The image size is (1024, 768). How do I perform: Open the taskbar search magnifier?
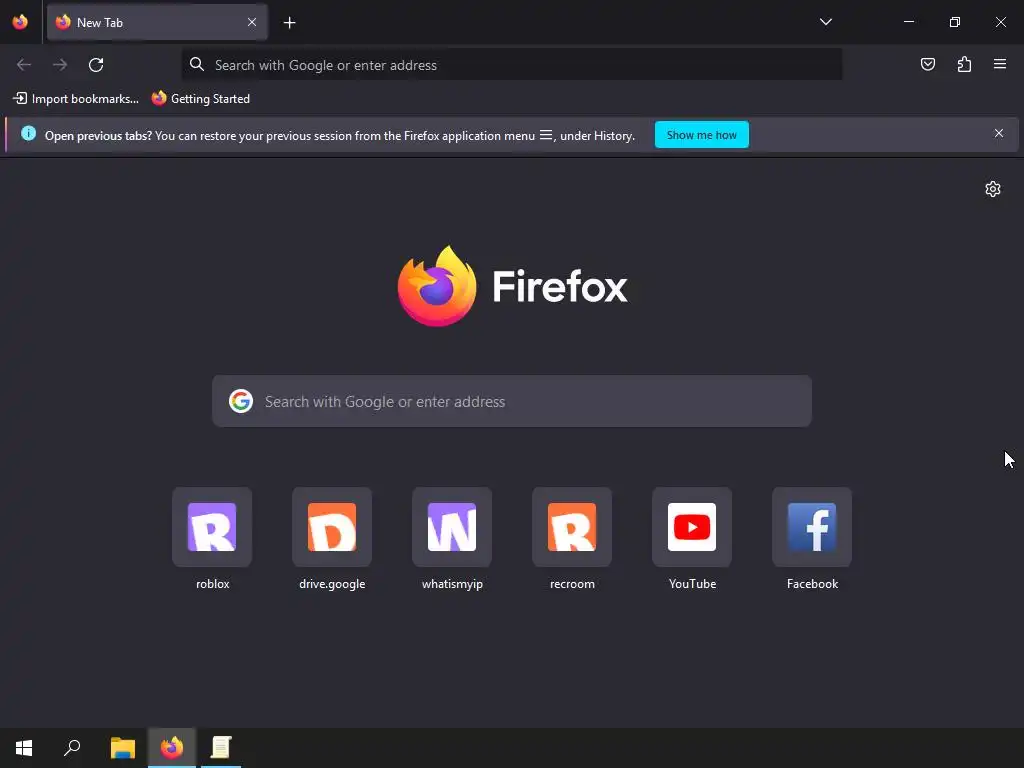(72, 748)
